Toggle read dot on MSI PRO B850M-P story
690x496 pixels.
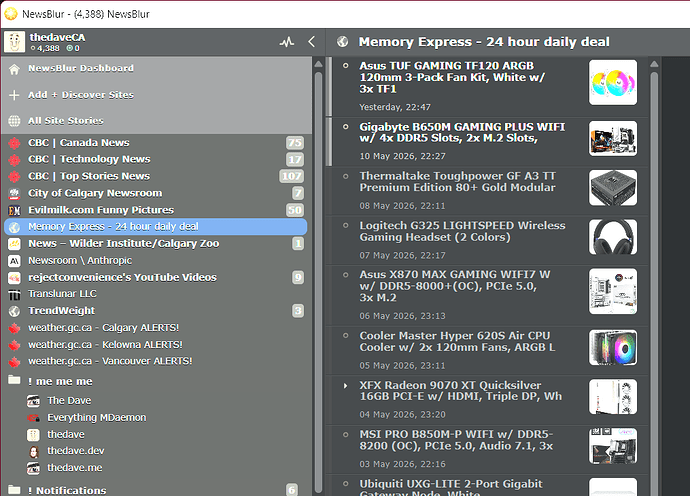(345, 434)
